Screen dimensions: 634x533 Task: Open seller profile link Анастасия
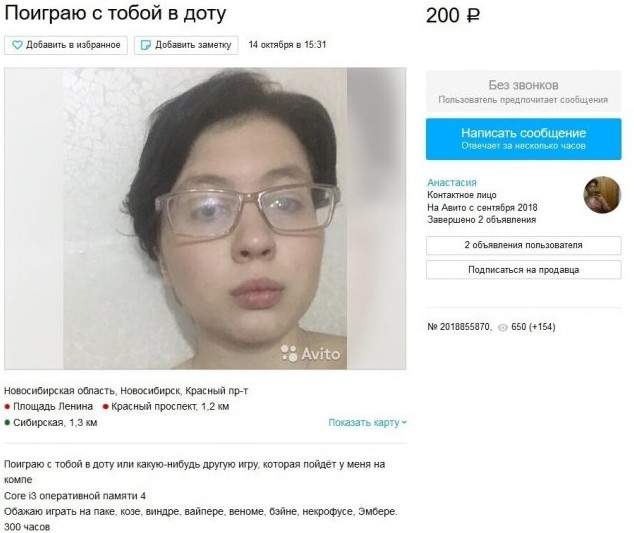point(452,182)
